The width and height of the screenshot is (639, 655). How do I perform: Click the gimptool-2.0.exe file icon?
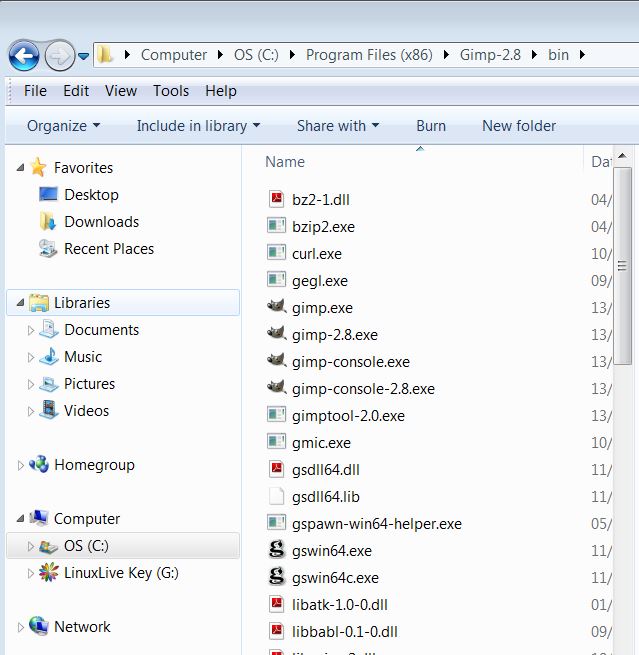pyautogui.click(x=276, y=414)
